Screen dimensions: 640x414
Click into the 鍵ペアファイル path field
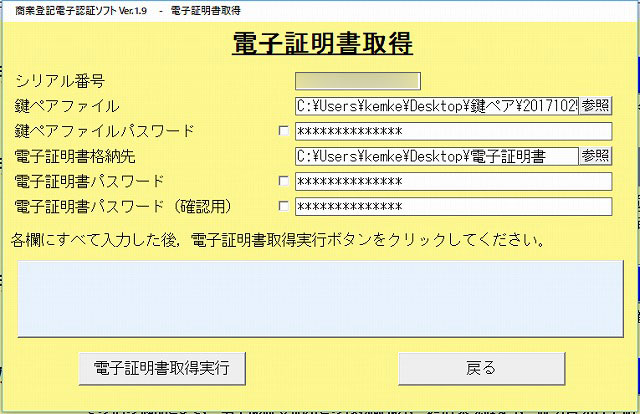coord(436,106)
